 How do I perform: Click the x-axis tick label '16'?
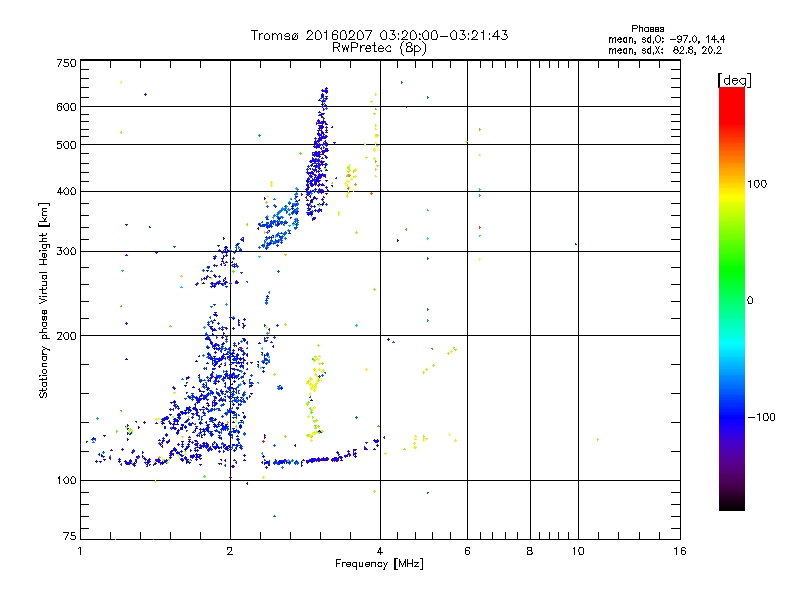tap(680, 551)
